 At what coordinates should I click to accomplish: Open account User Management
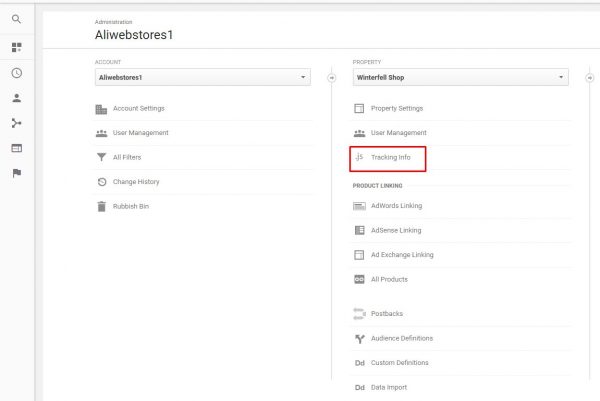140,133
